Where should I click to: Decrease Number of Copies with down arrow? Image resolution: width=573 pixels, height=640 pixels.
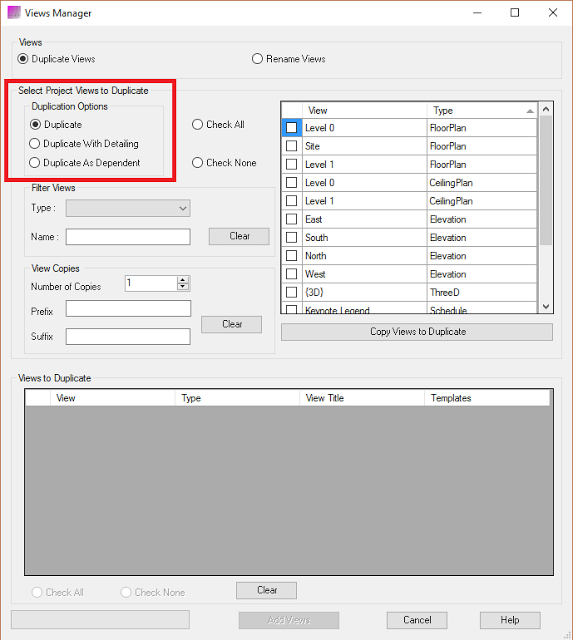coord(183,287)
